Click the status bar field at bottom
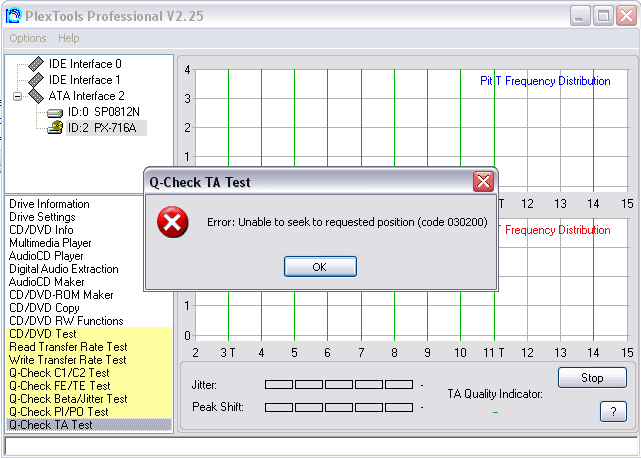This screenshot has height=458, width=641. (320, 445)
